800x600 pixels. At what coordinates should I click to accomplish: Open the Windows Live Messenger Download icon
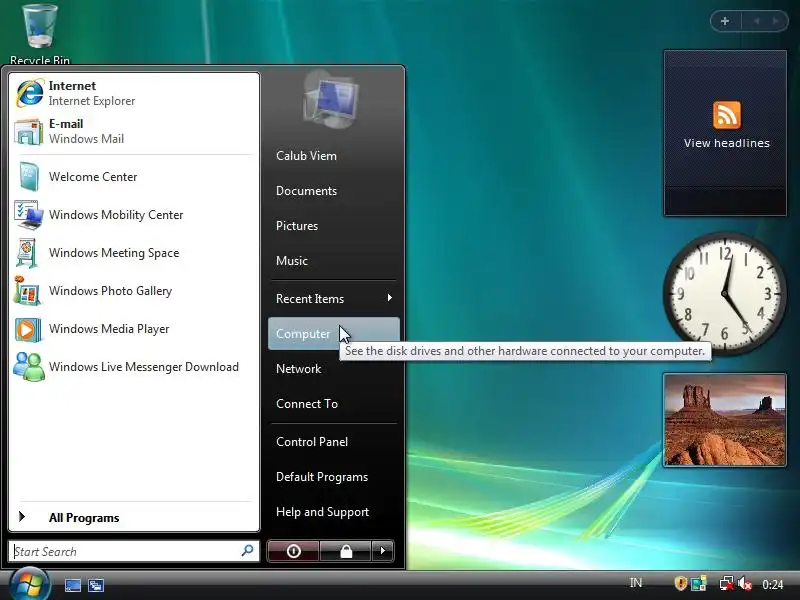tap(29, 367)
